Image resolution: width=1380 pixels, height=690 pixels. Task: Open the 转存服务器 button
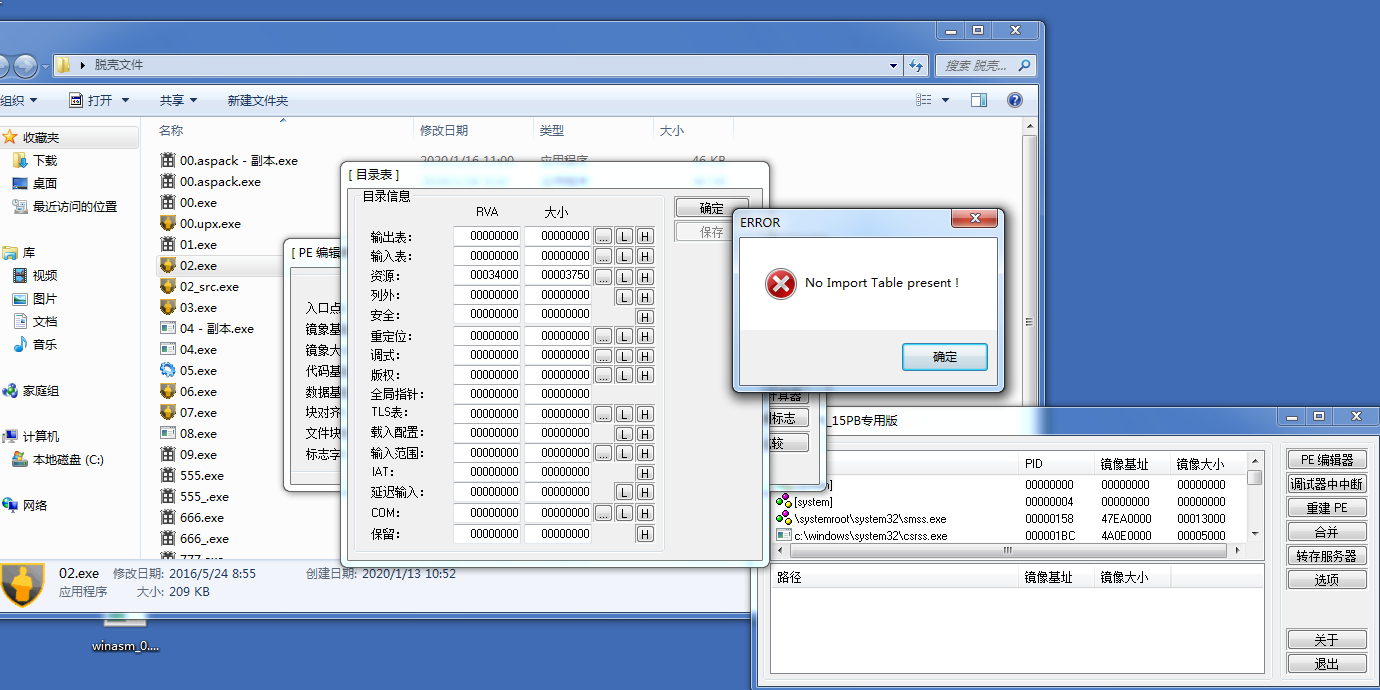[x=1326, y=556]
